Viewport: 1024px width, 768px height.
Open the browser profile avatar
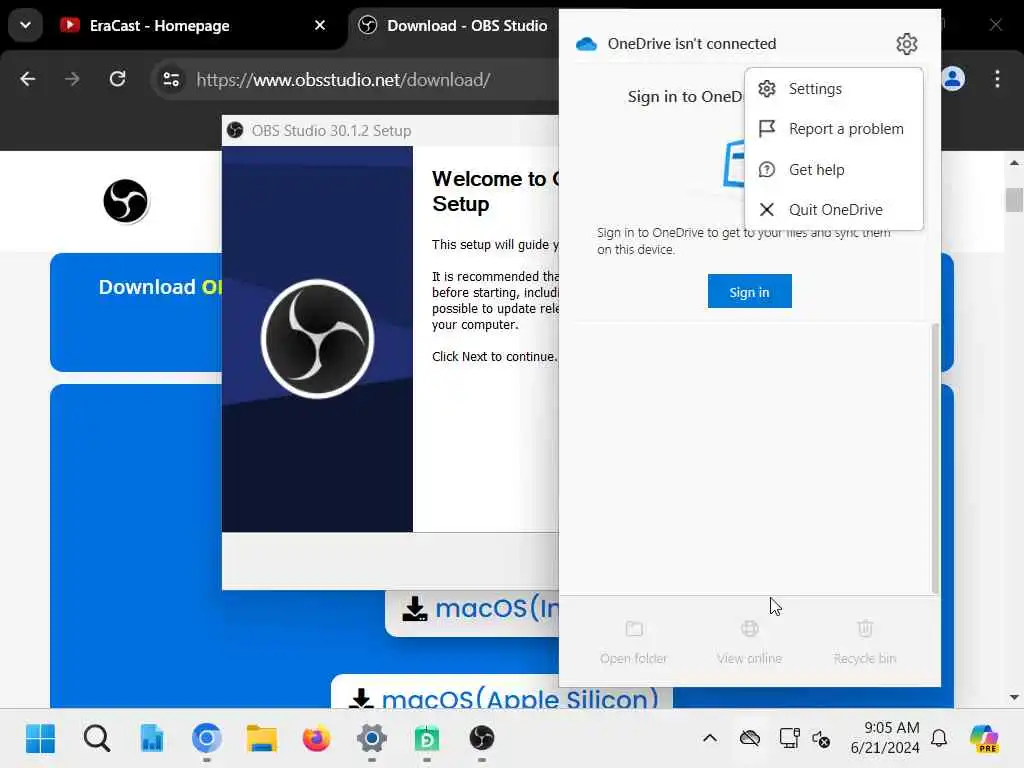coord(953,79)
